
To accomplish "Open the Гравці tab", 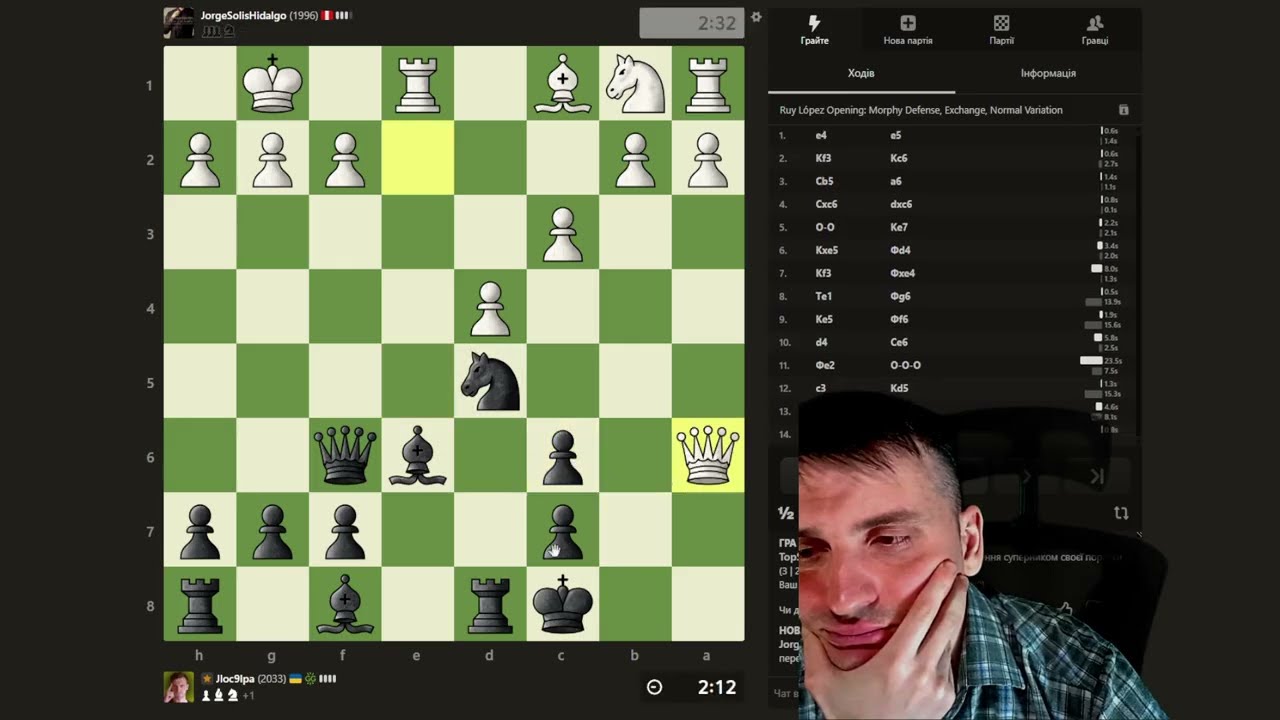I will (1094, 30).
